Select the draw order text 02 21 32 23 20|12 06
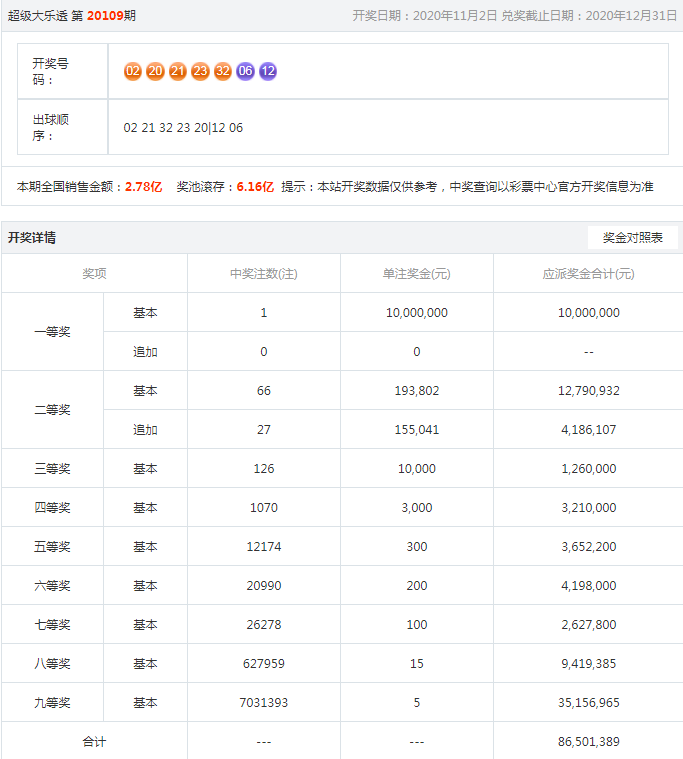 (183, 128)
